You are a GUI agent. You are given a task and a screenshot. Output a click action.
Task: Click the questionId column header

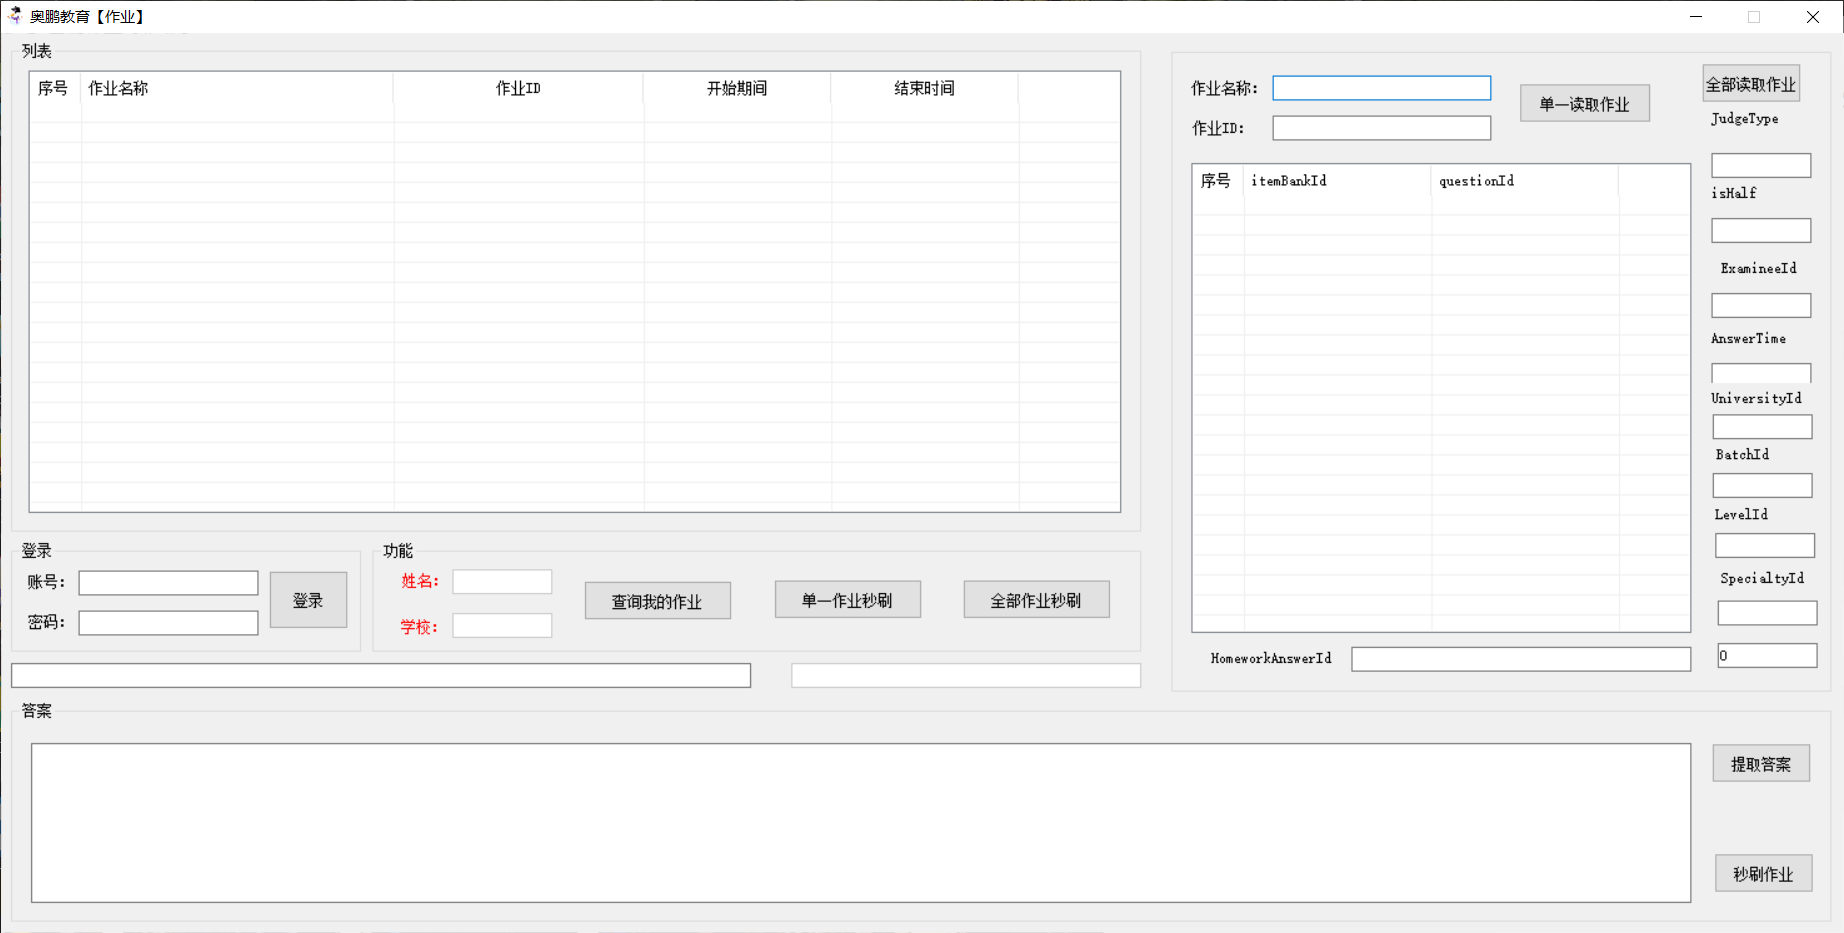1525,181
